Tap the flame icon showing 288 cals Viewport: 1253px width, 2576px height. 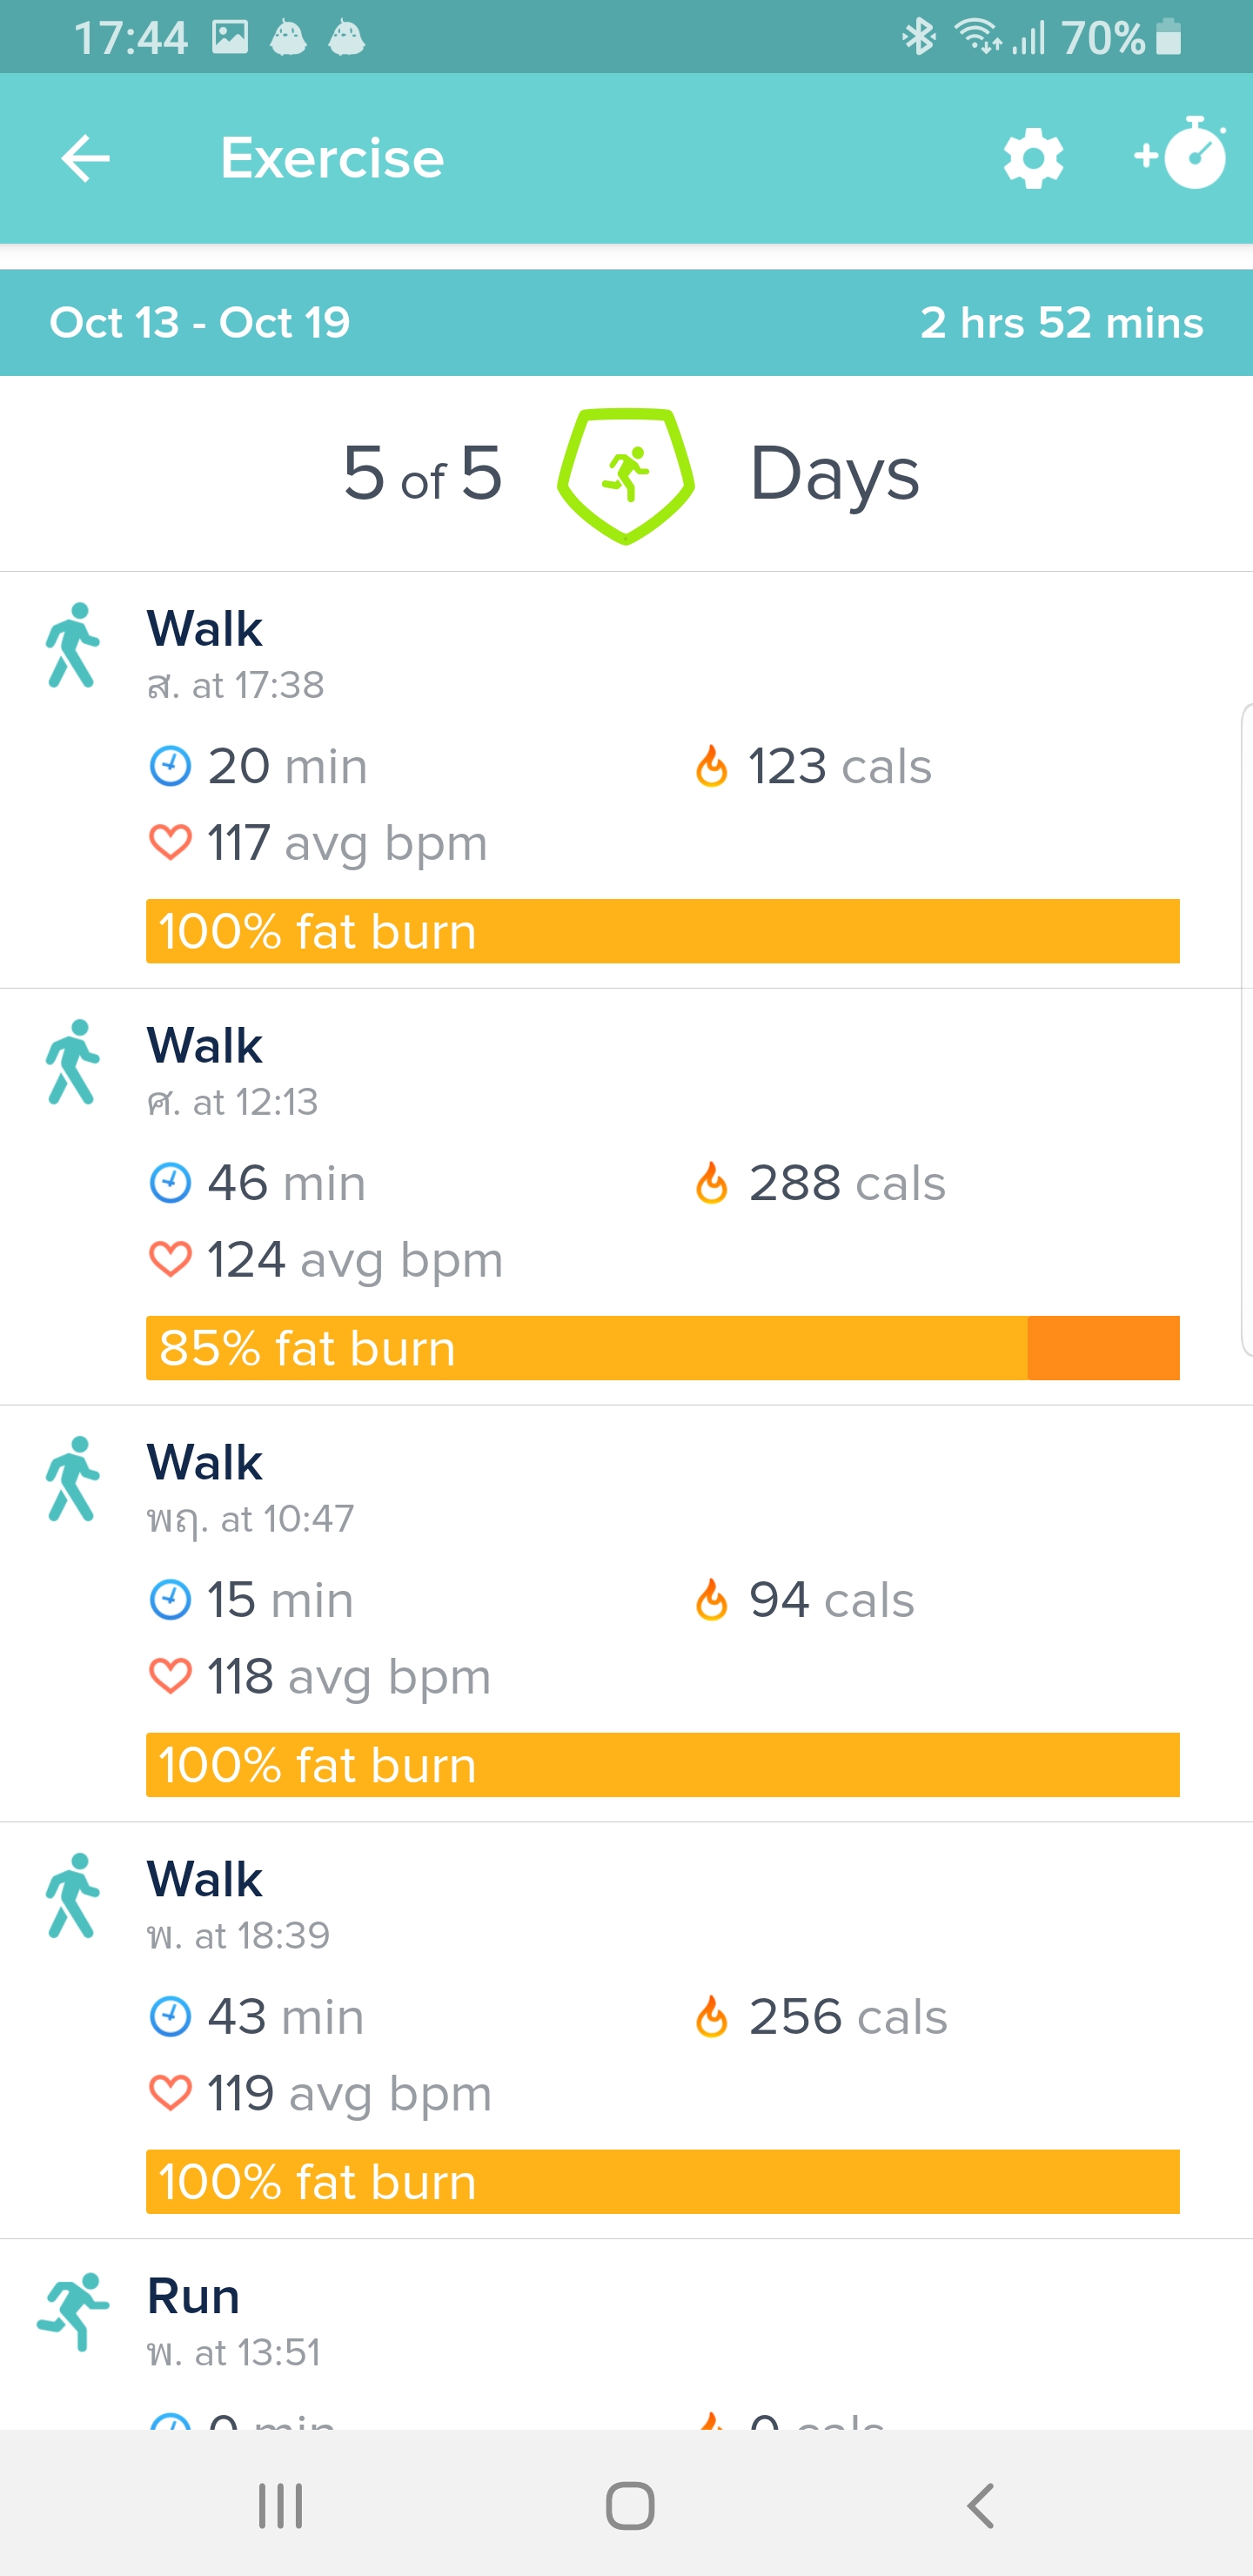click(713, 1182)
